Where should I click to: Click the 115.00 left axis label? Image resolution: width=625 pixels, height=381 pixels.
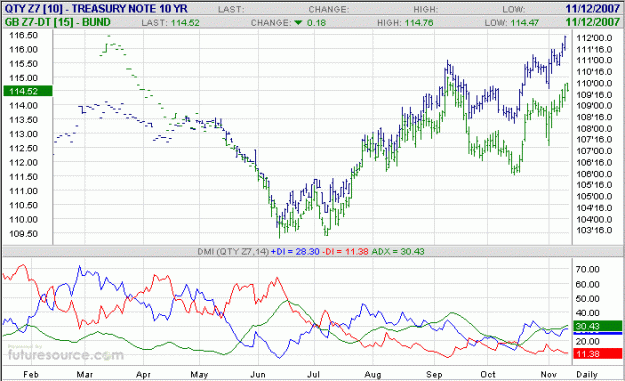point(23,78)
